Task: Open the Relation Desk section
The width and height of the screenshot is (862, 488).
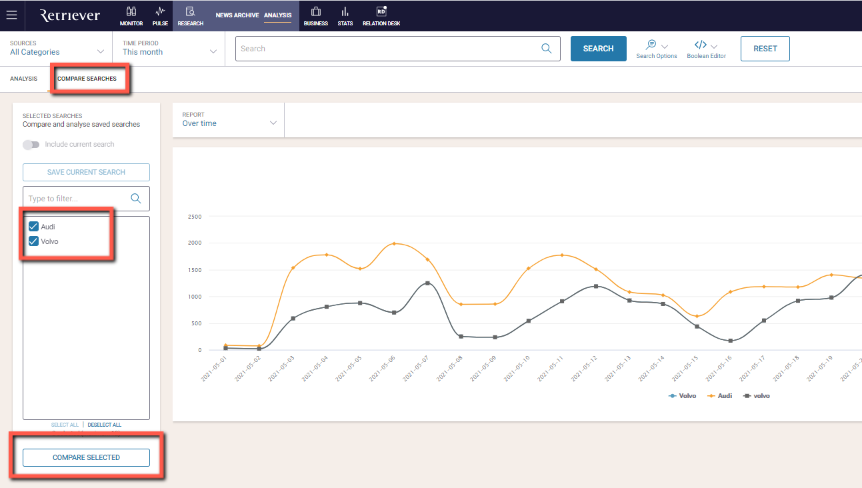Action: tap(381, 16)
